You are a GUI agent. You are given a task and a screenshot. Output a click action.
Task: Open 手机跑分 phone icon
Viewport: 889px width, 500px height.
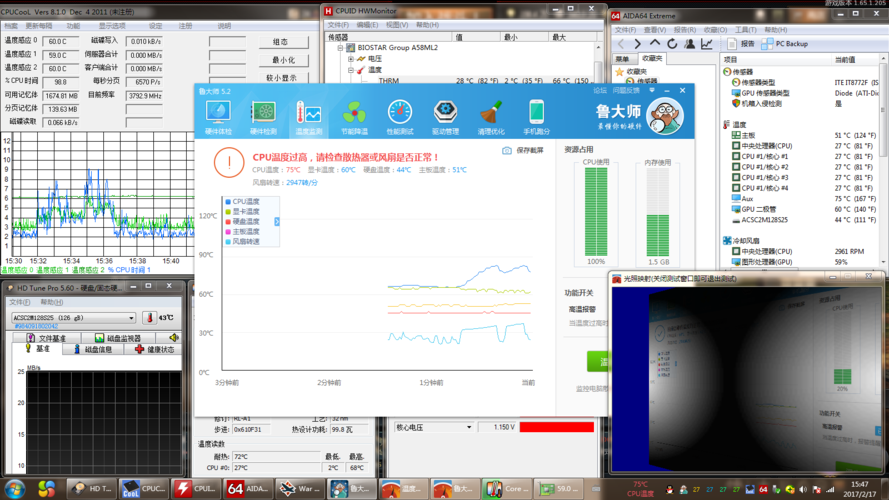click(536, 117)
